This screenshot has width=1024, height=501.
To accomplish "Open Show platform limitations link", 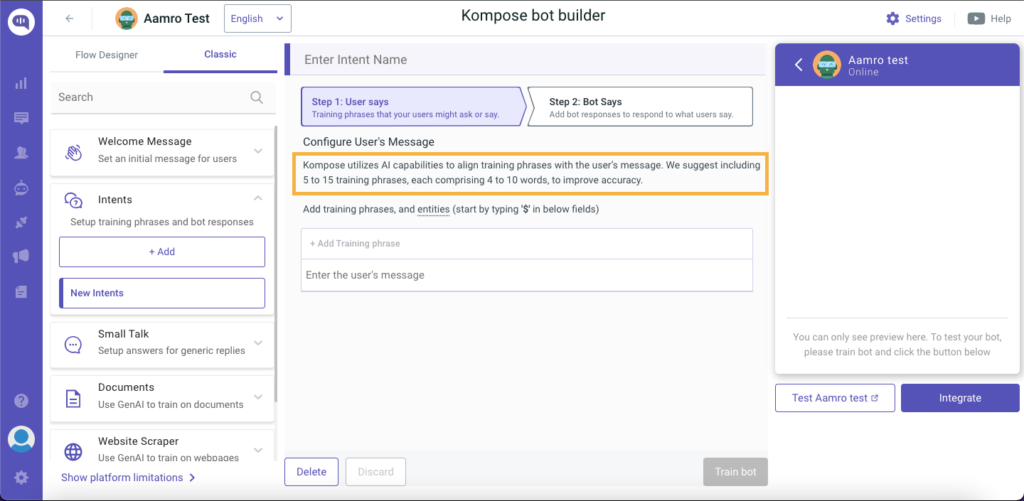I will click(x=128, y=477).
